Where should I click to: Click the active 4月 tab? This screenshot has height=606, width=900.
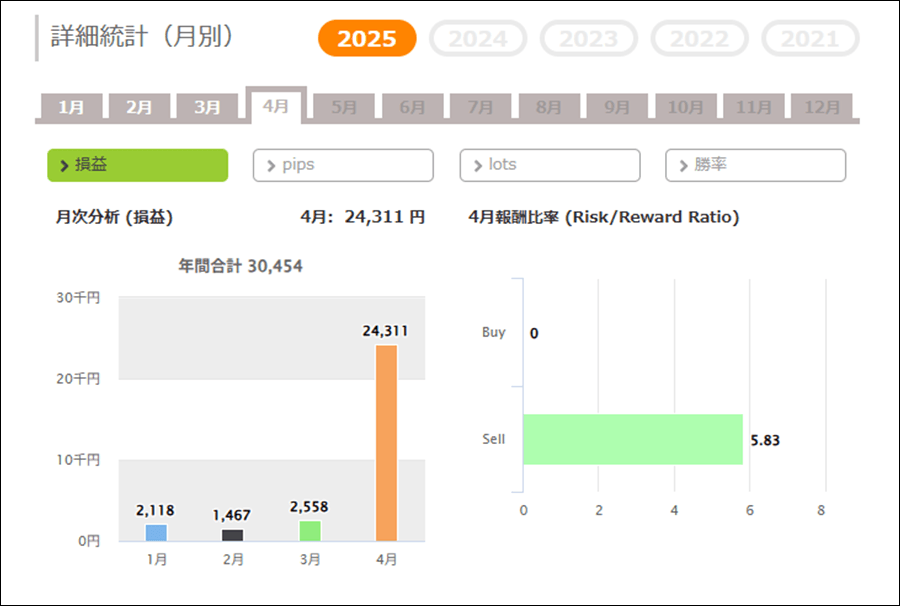(x=275, y=105)
